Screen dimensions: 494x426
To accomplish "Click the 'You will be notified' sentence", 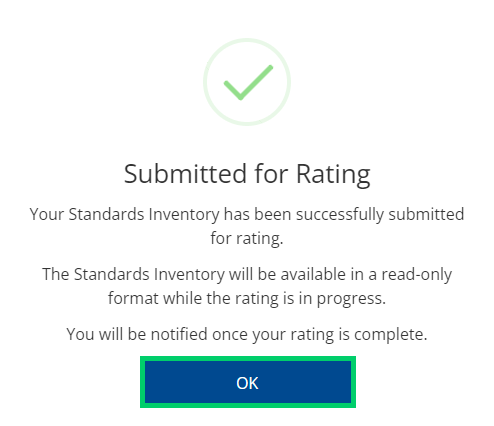I will point(247,334).
